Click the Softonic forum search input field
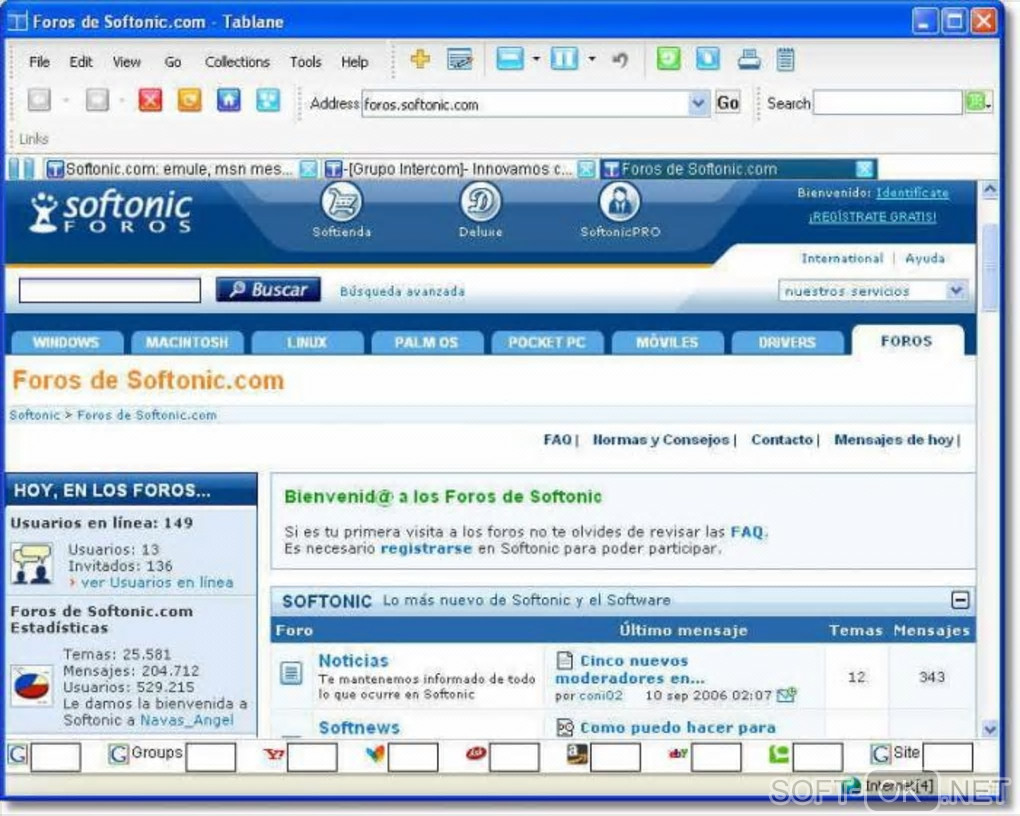 (110, 290)
